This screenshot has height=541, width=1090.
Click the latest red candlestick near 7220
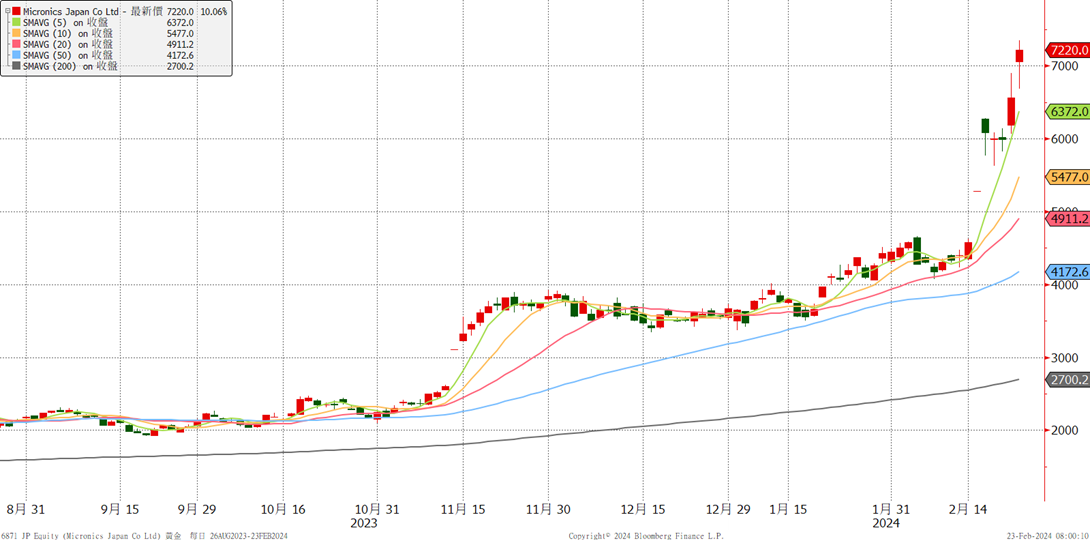[x=1020, y=56]
